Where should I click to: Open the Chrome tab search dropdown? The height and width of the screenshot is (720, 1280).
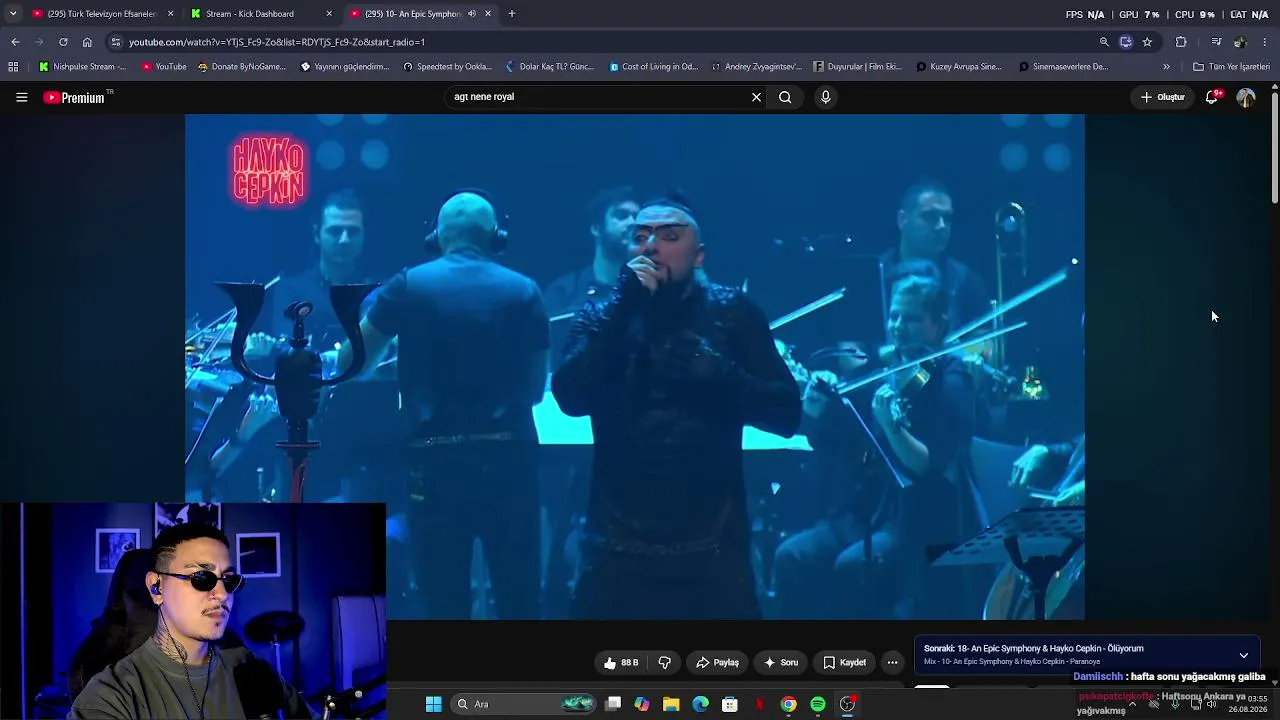pos(13,14)
